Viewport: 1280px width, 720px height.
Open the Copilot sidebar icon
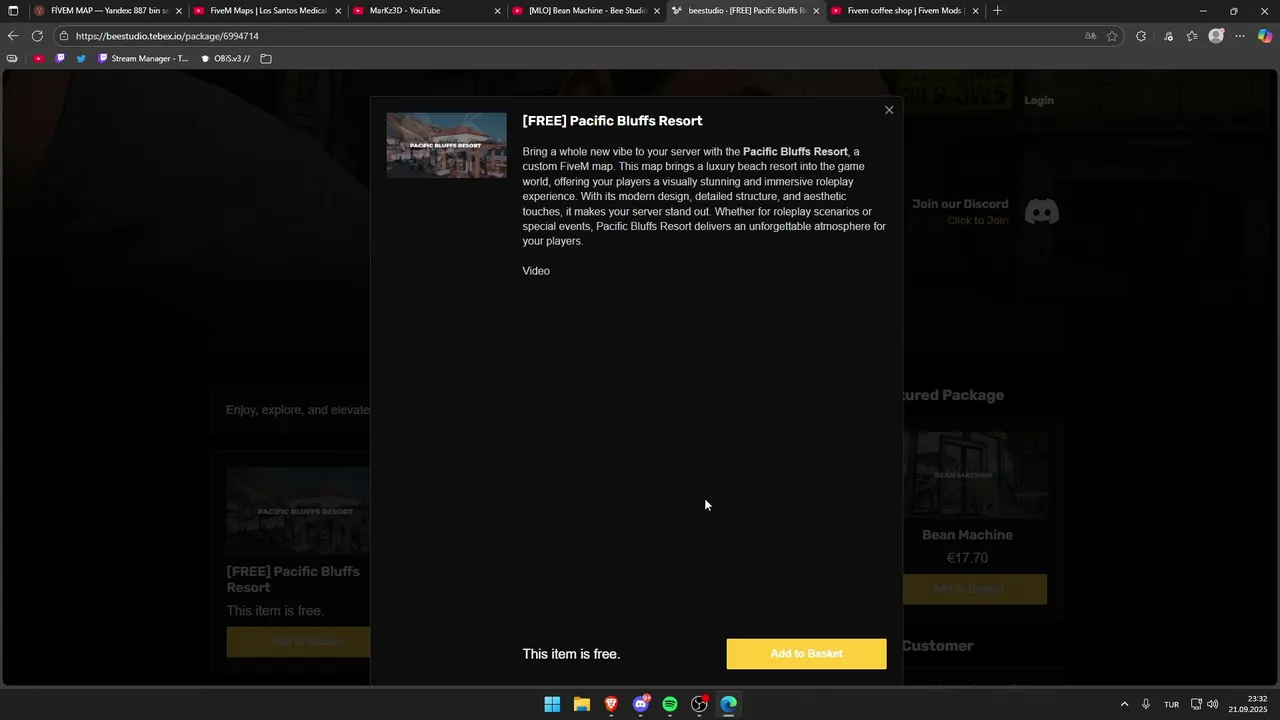point(1265,36)
